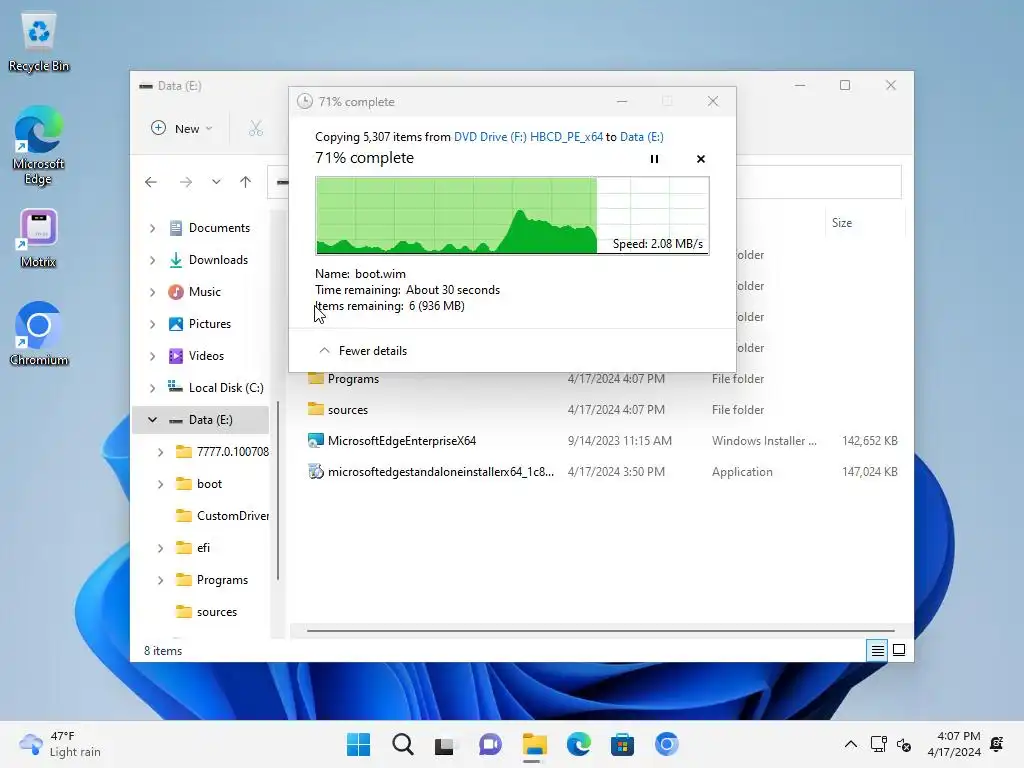Expand the Local Disk (C:) node
Screen dimensions: 1024x768
152,388
